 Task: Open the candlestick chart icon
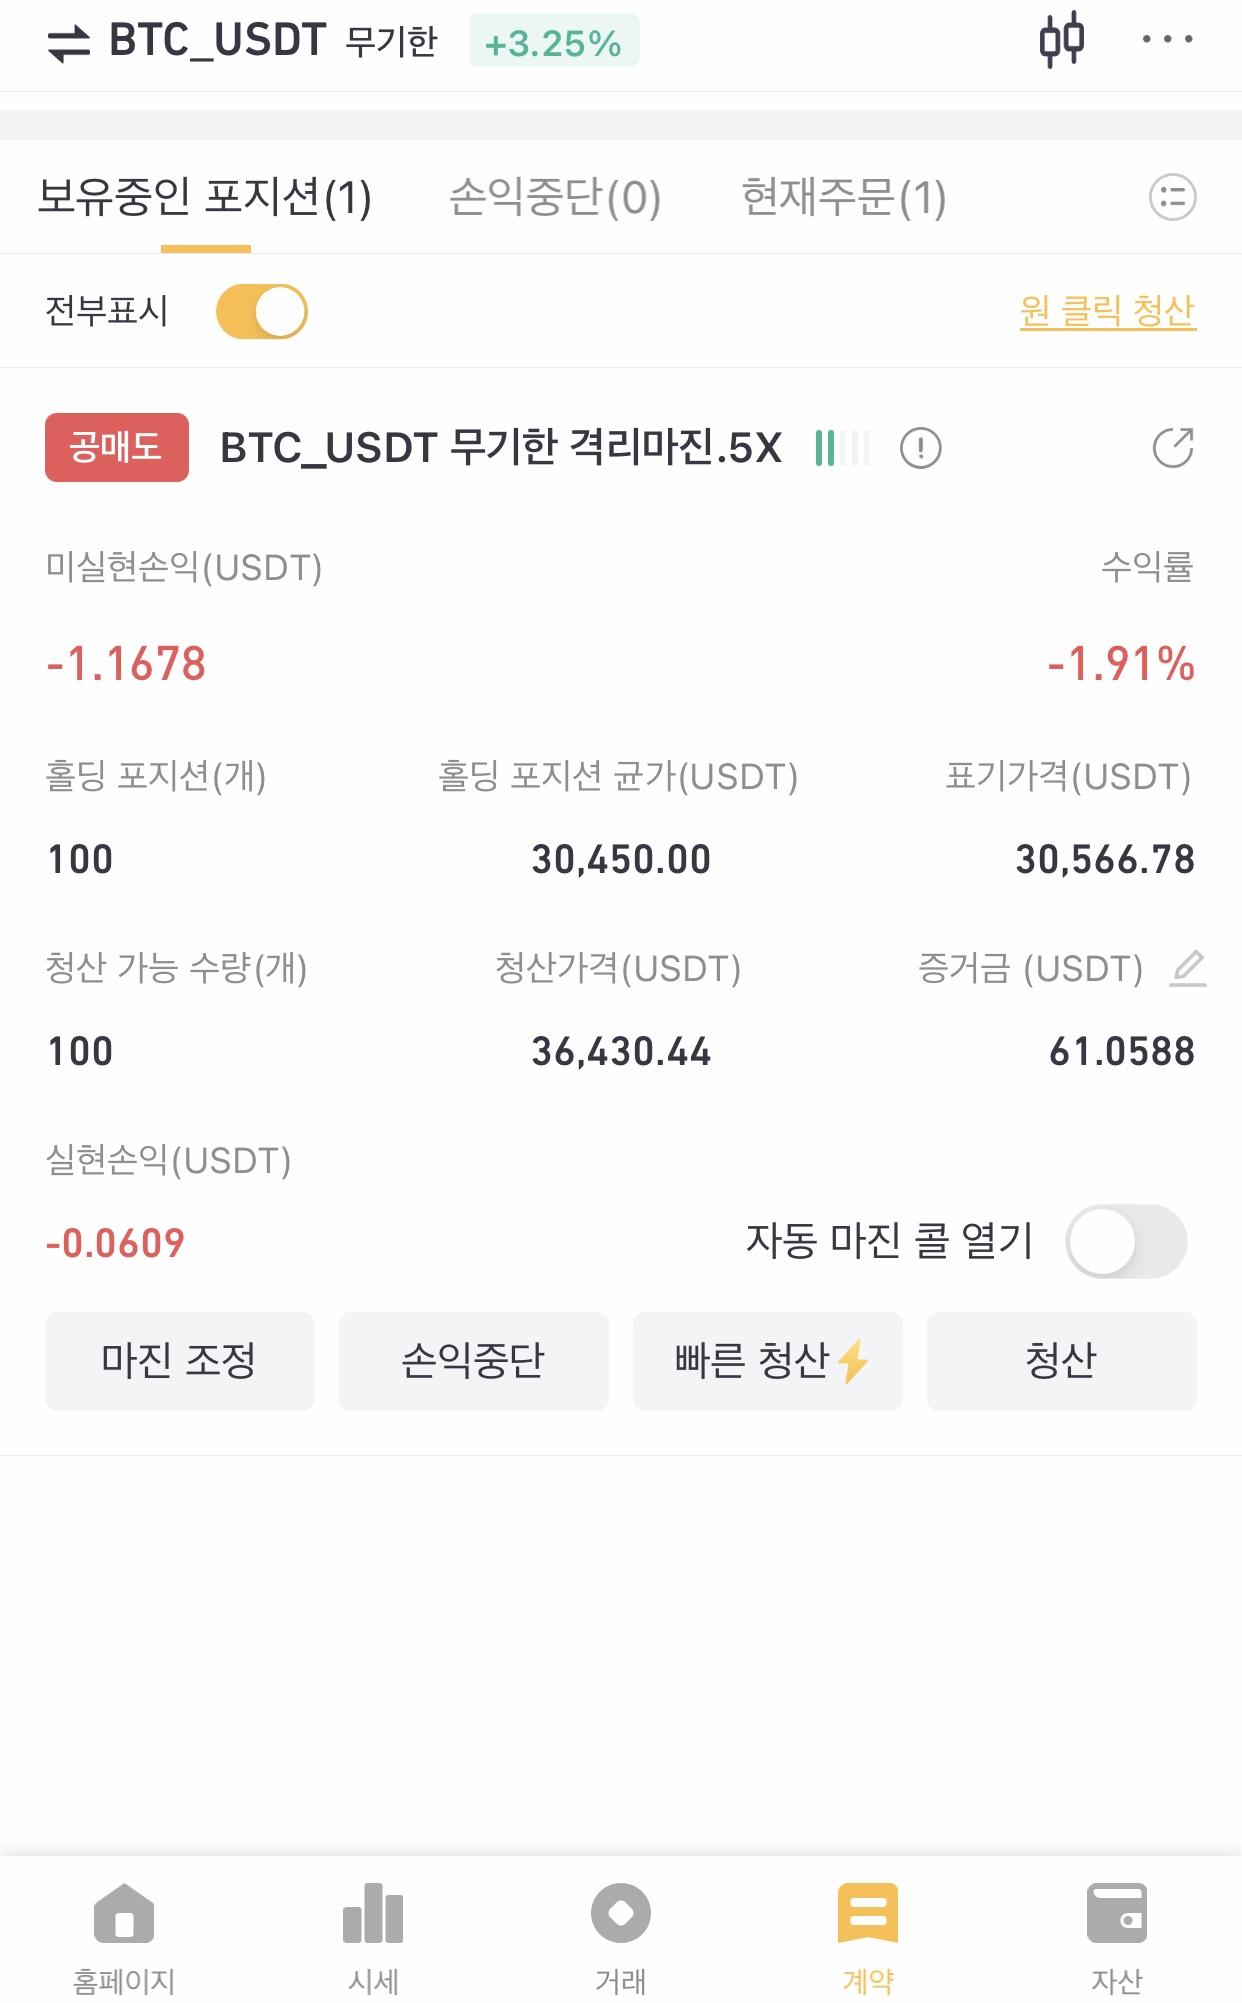tap(1061, 40)
